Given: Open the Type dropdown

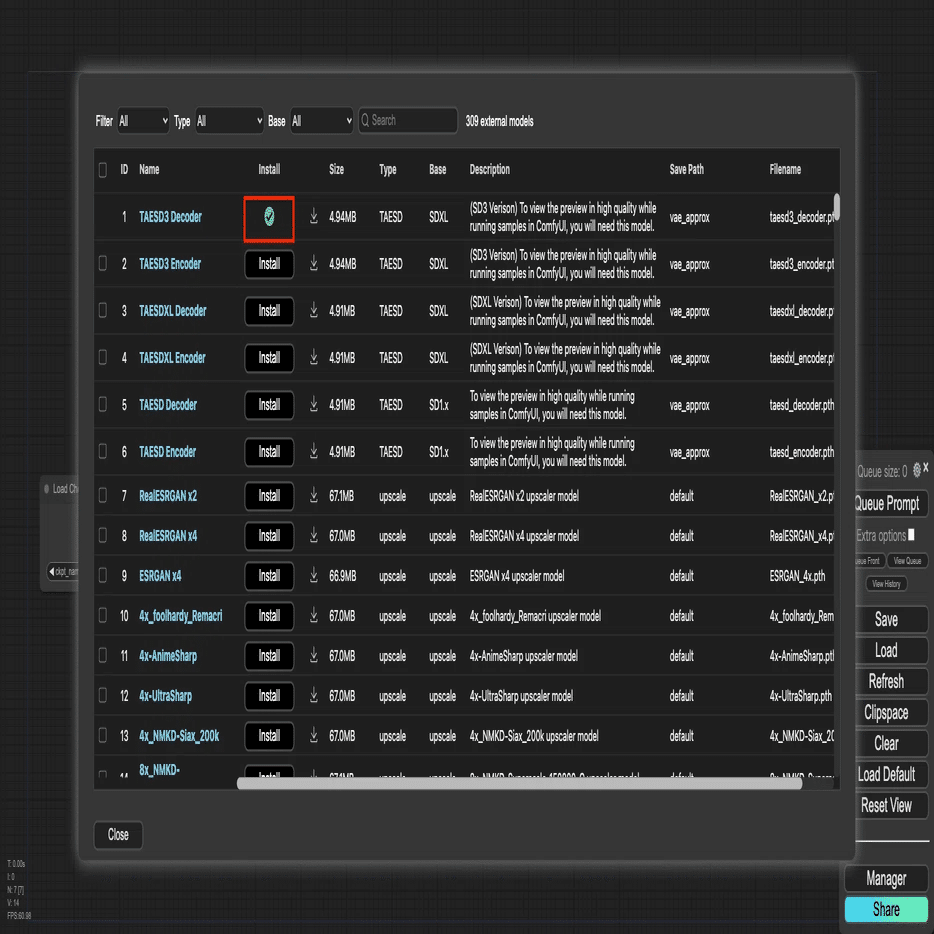Looking at the screenshot, I should tap(229, 121).
